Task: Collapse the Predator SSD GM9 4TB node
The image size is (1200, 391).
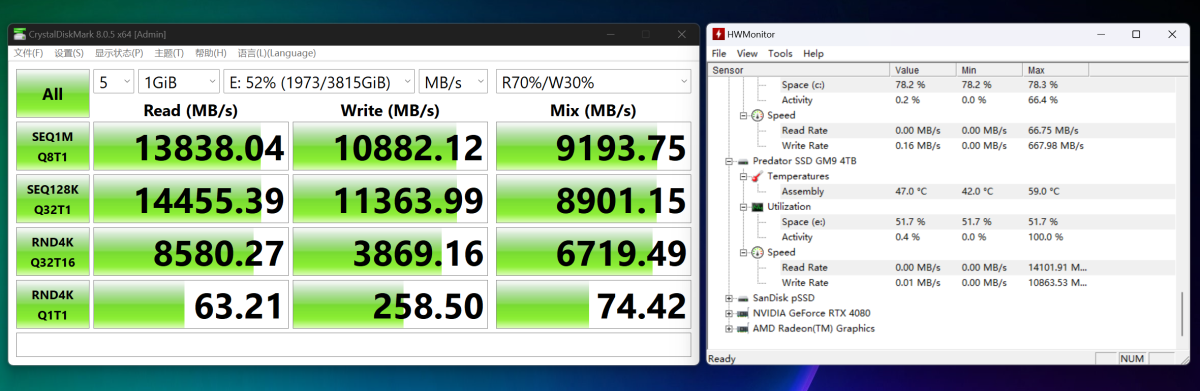Action: click(729, 161)
